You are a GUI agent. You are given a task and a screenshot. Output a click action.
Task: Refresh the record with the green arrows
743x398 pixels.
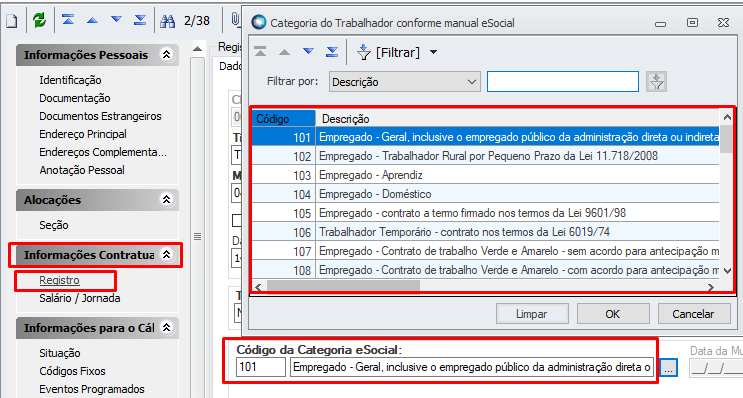(x=39, y=20)
